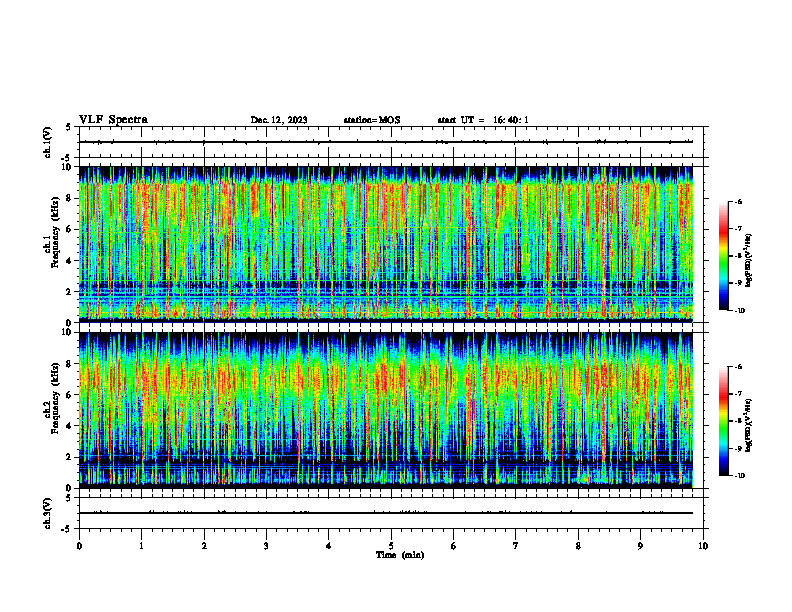Click the date 'Dec. 12, 2023'
Image resolution: width=792 pixels, height=612 pixels.
279,120
